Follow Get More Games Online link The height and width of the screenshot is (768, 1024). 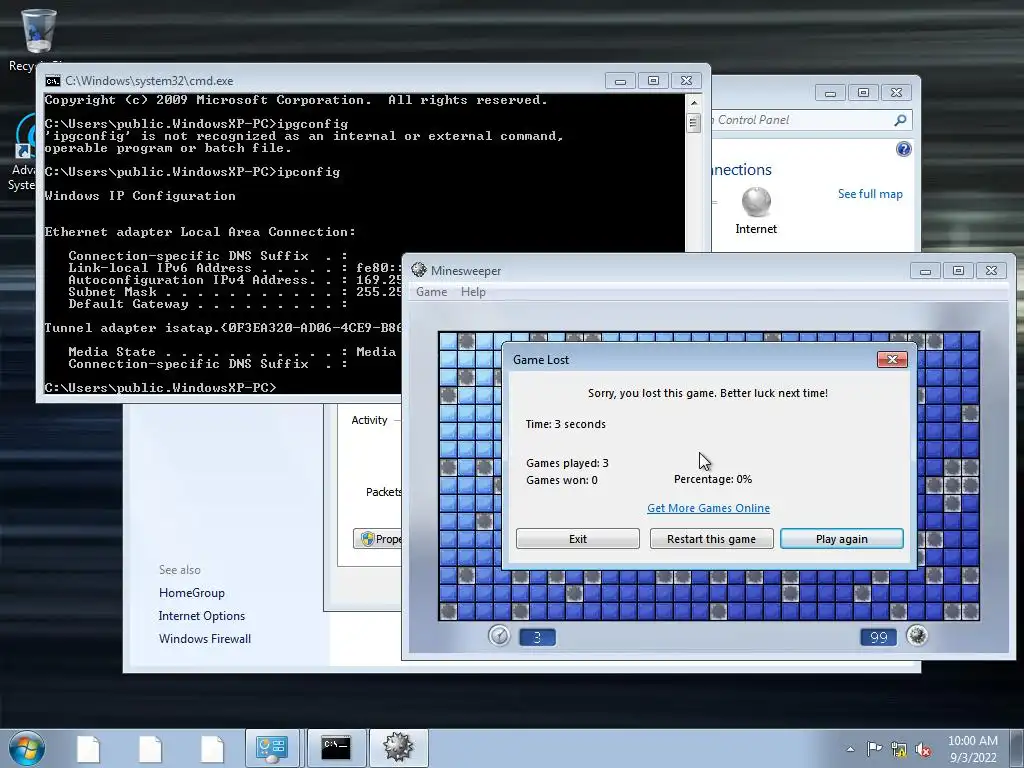709,508
